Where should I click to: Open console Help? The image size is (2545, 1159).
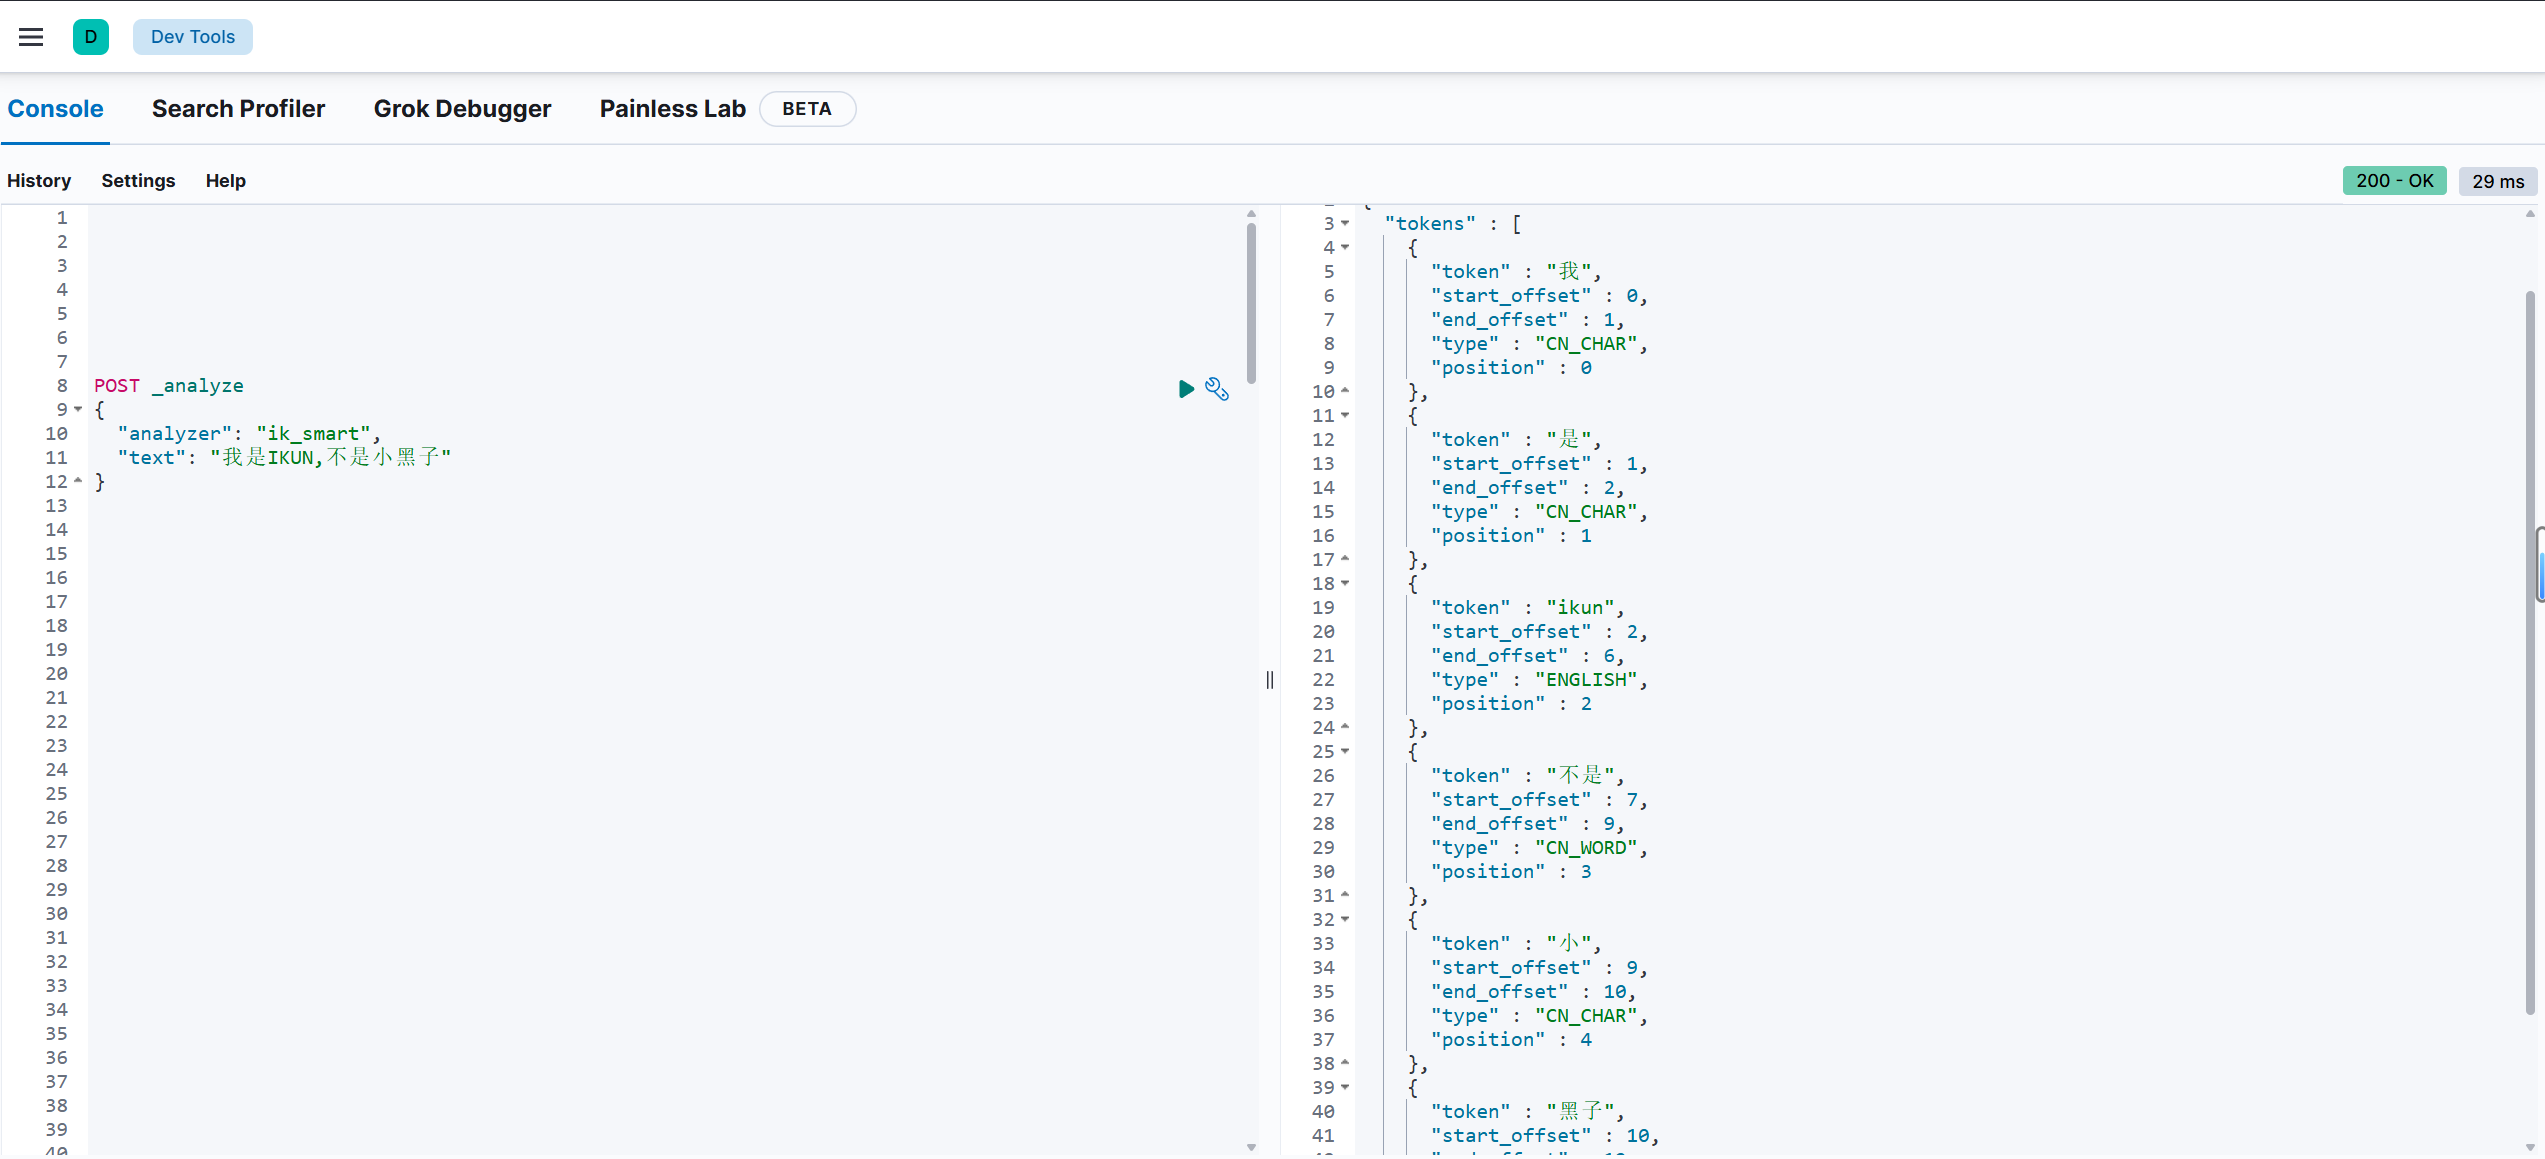point(226,181)
